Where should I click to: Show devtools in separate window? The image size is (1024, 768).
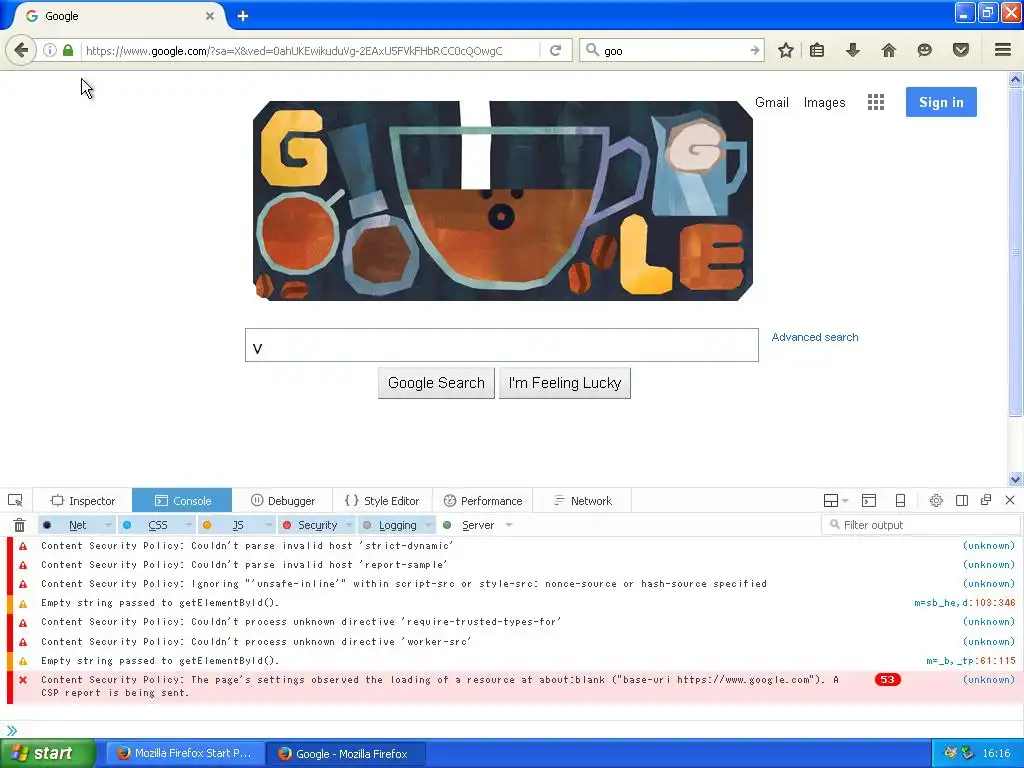(x=986, y=500)
